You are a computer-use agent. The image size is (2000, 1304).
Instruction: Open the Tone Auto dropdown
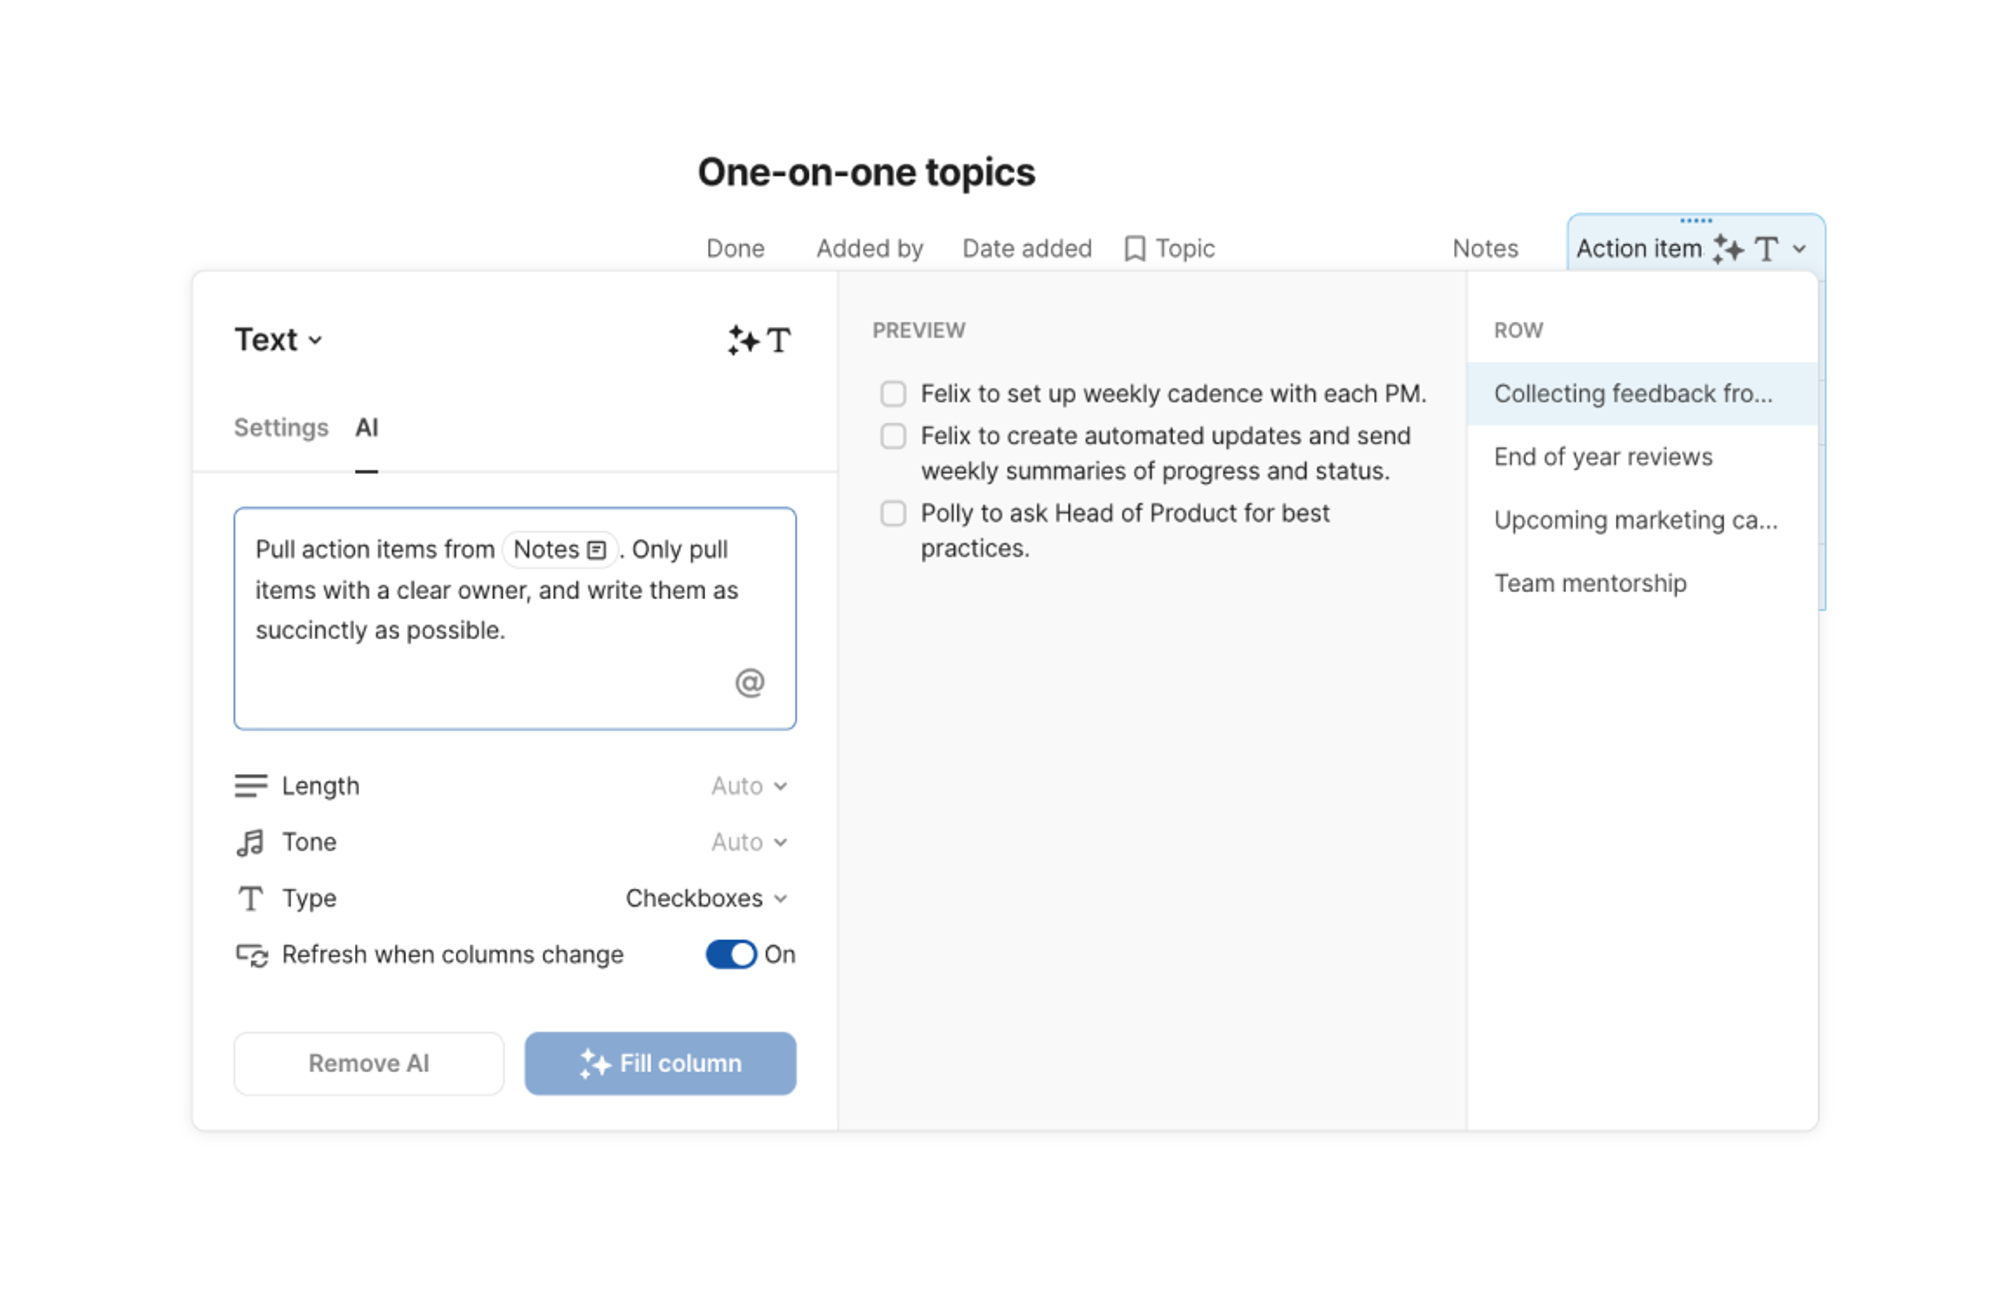[x=749, y=842]
